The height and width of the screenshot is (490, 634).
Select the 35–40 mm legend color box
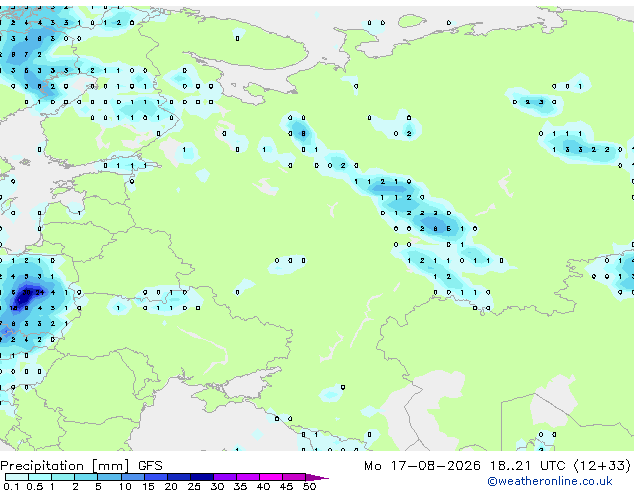tap(248, 477)
